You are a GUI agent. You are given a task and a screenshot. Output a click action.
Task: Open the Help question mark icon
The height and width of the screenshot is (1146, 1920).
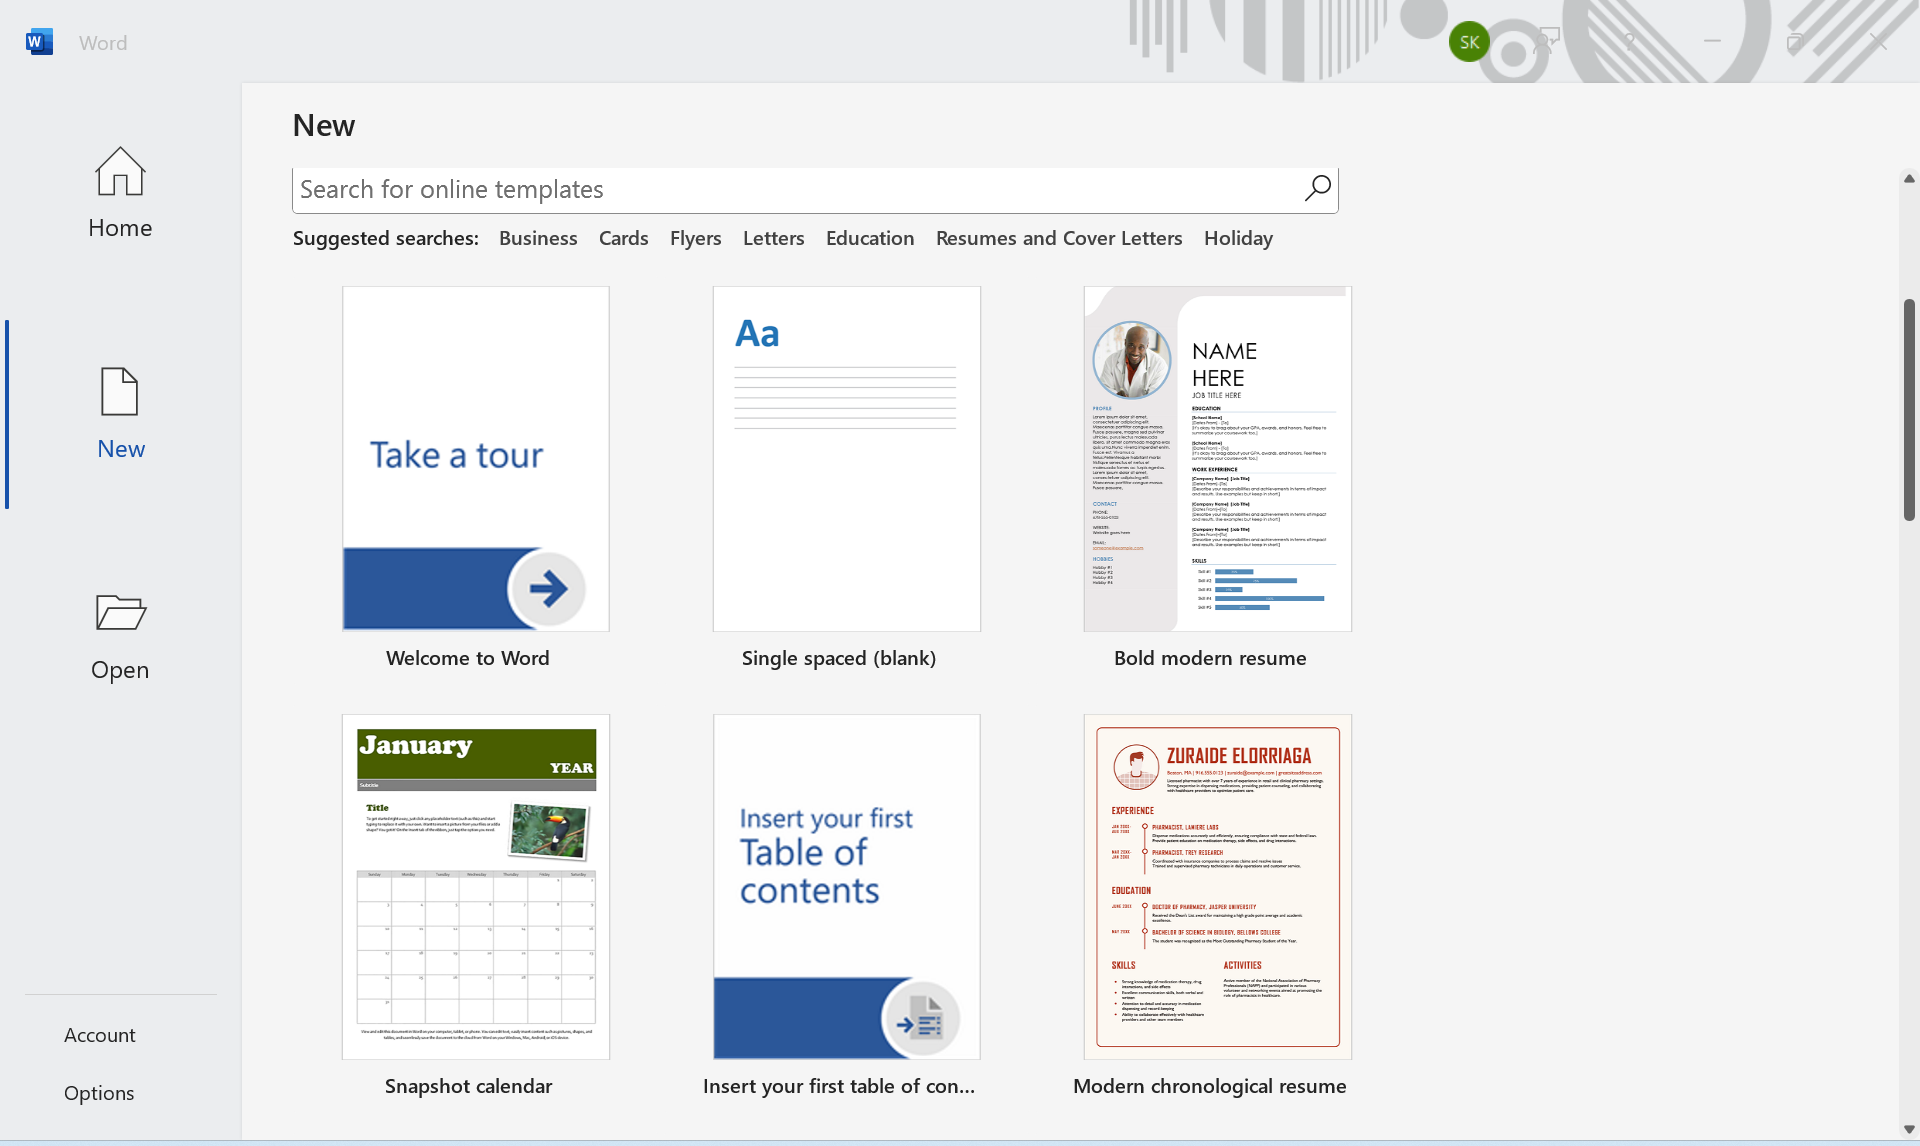coord(1629,42)
